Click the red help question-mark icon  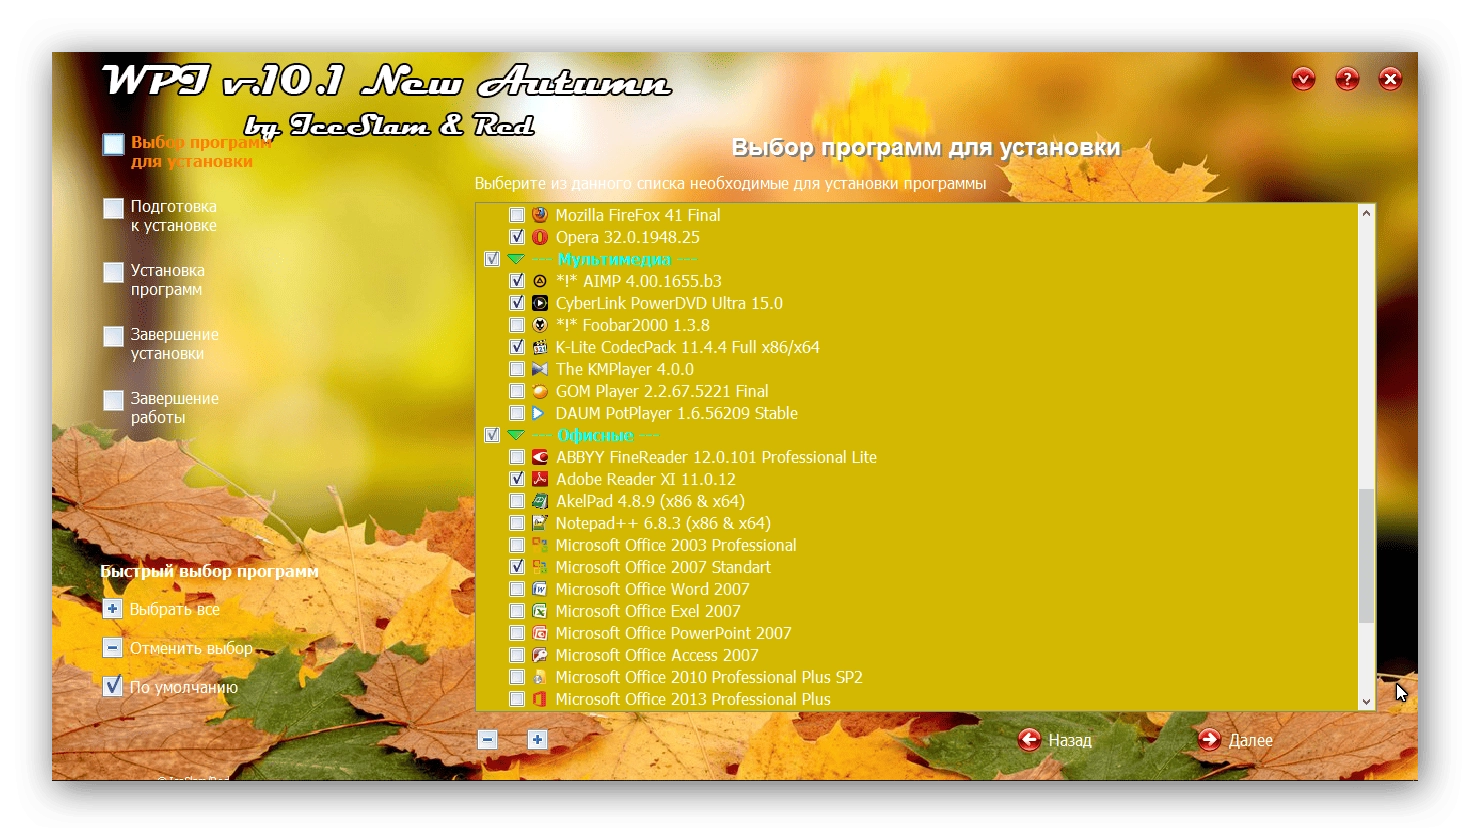pyautogui.click(x=1347, y=79)
